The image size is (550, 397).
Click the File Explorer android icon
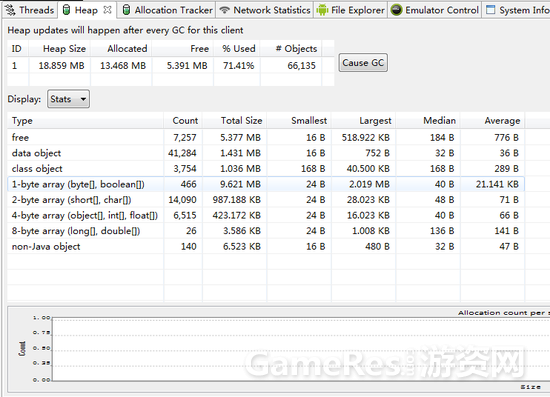pyautogui.click(x=322, y=10)
